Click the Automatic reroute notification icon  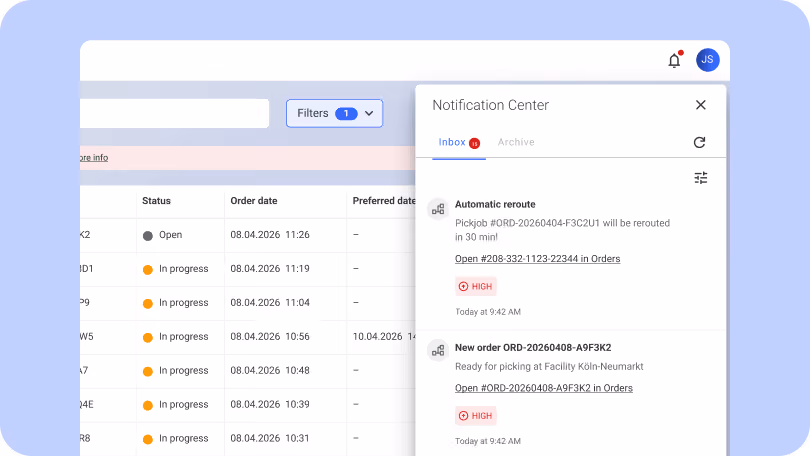(438, 209)
